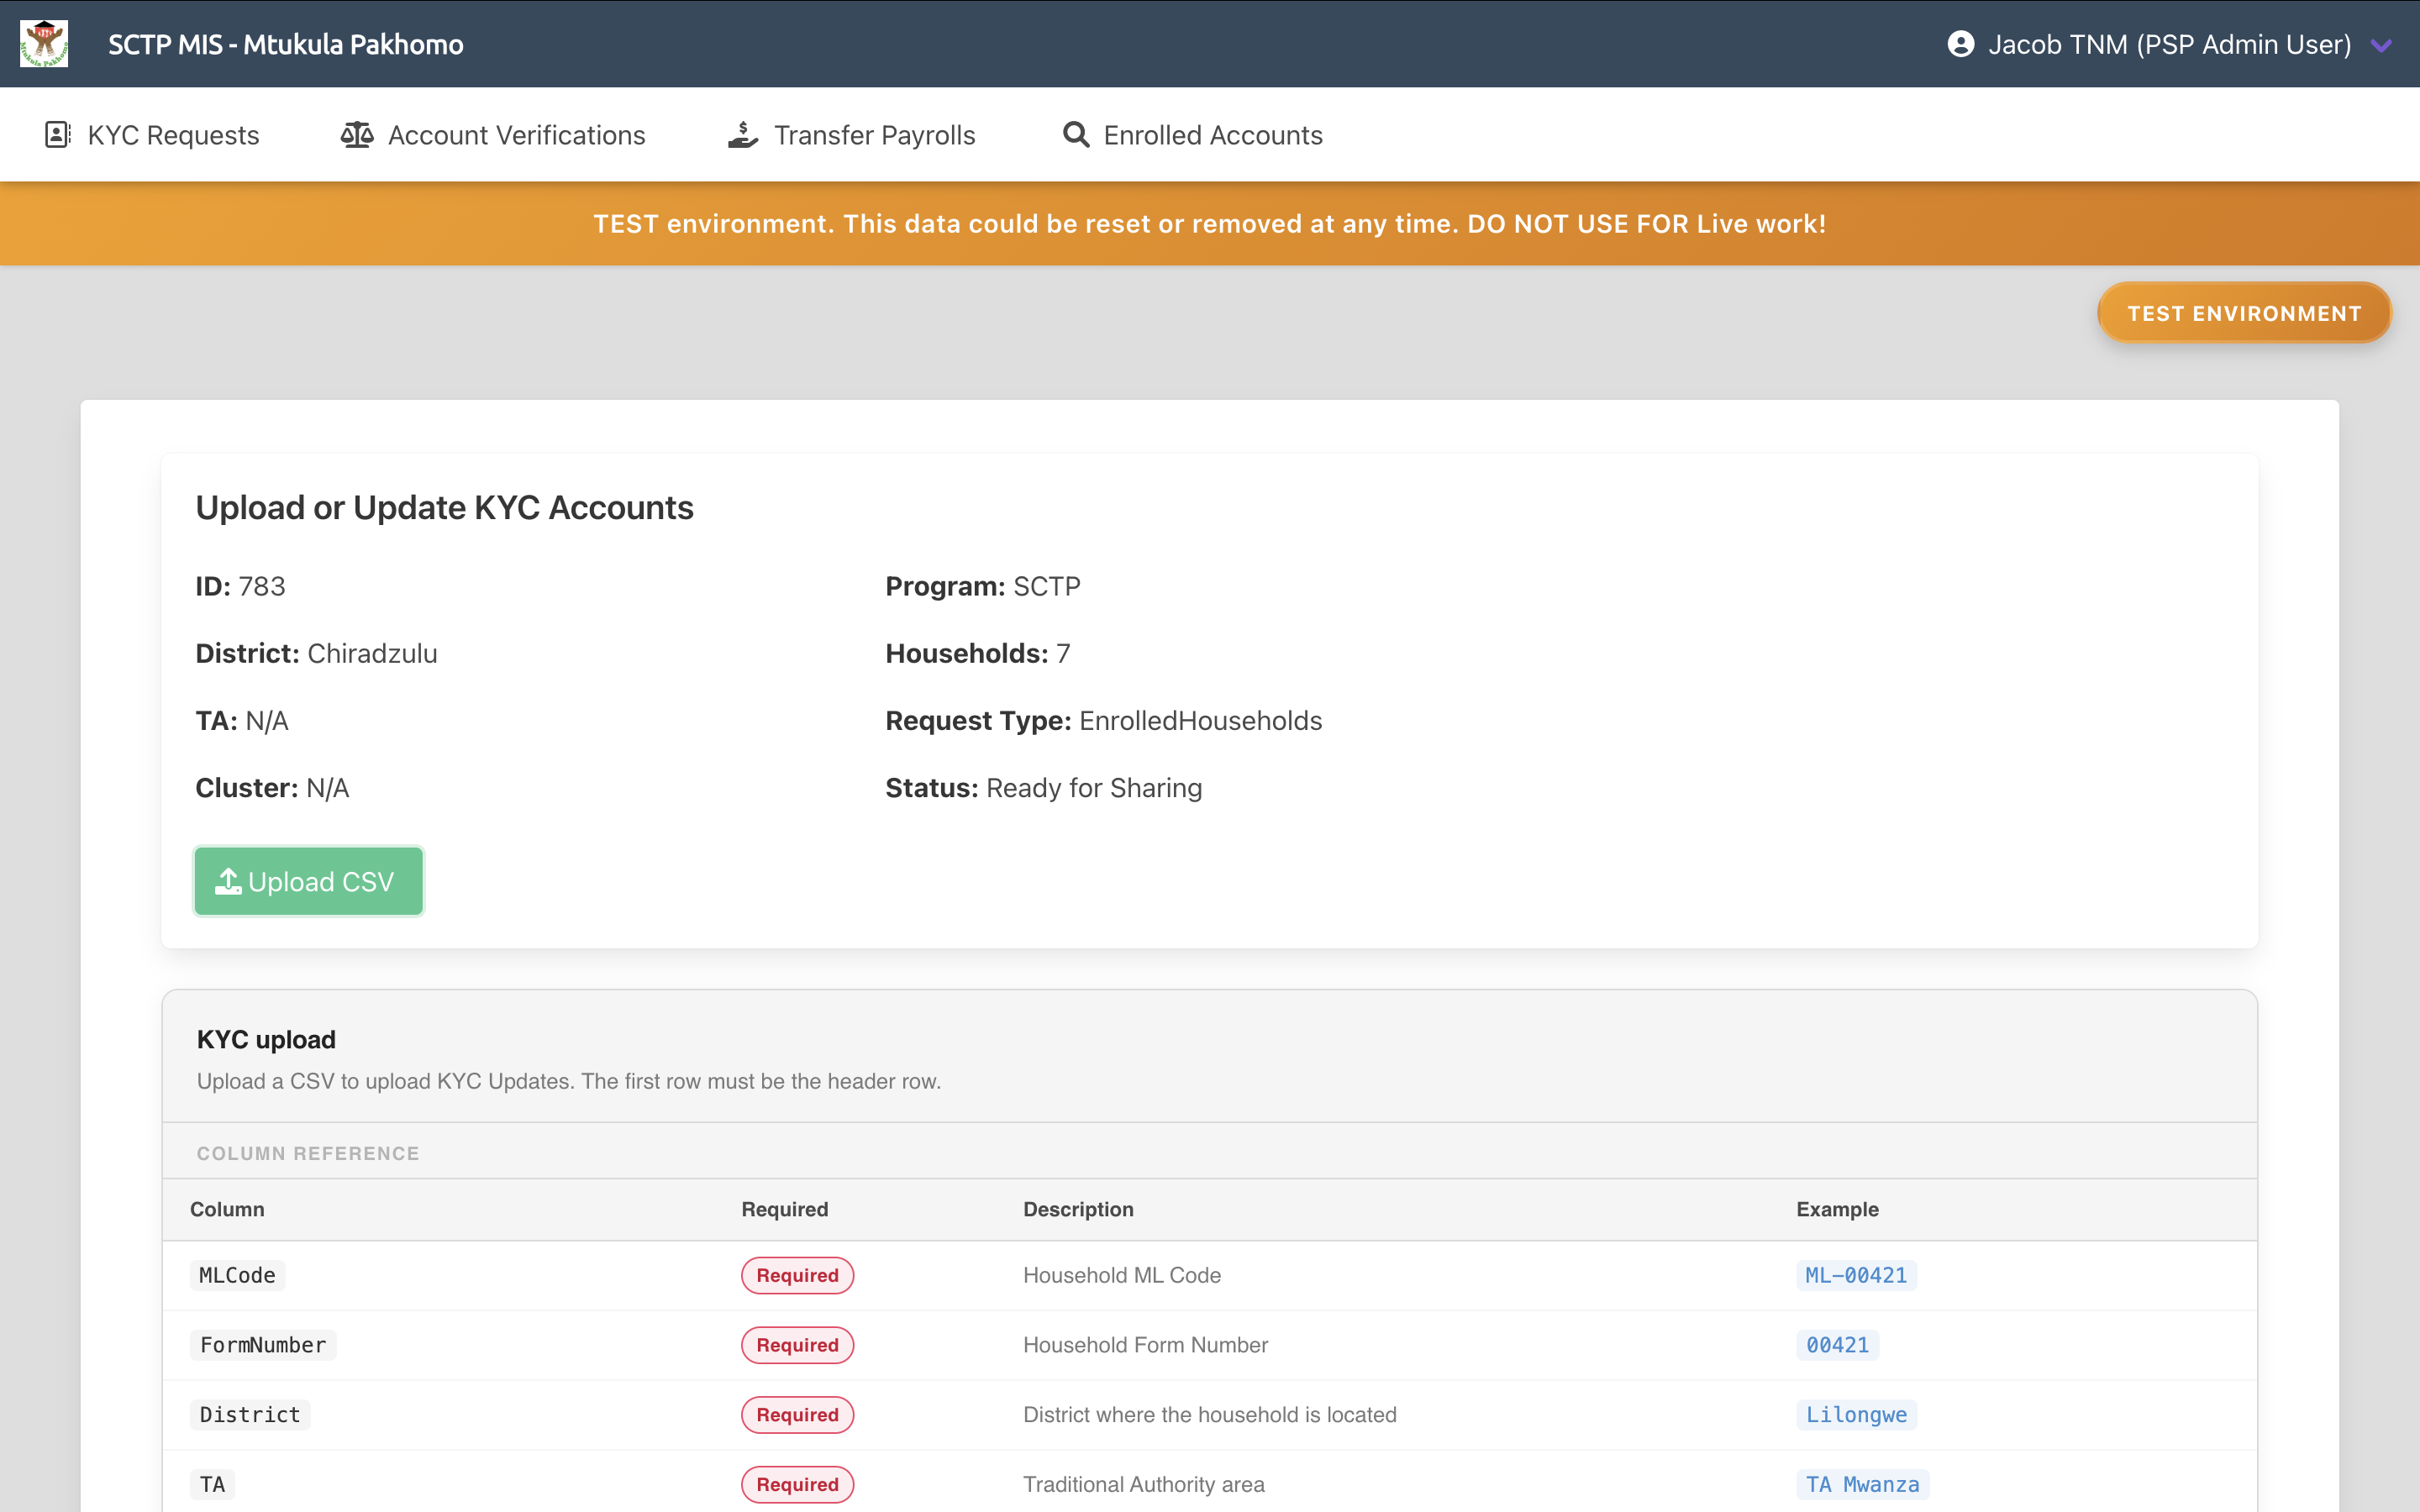Image resolution: width=2420 pixels, height=1512 pixels.
Task: Click the Traditional Authority area description
Action: click(x=1144, y=1484)
